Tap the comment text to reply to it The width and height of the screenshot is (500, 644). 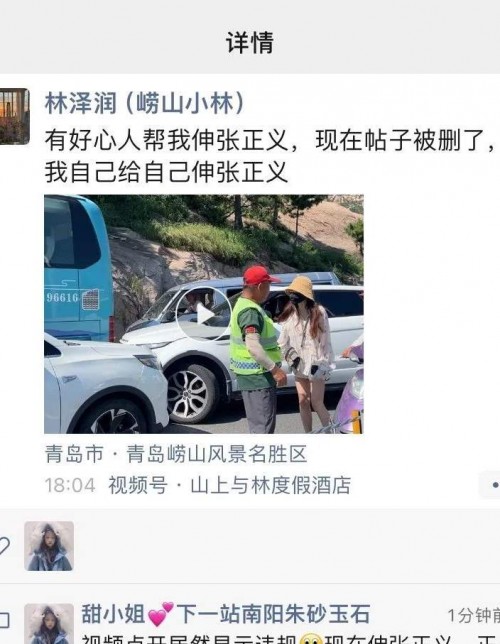[290, 639]
